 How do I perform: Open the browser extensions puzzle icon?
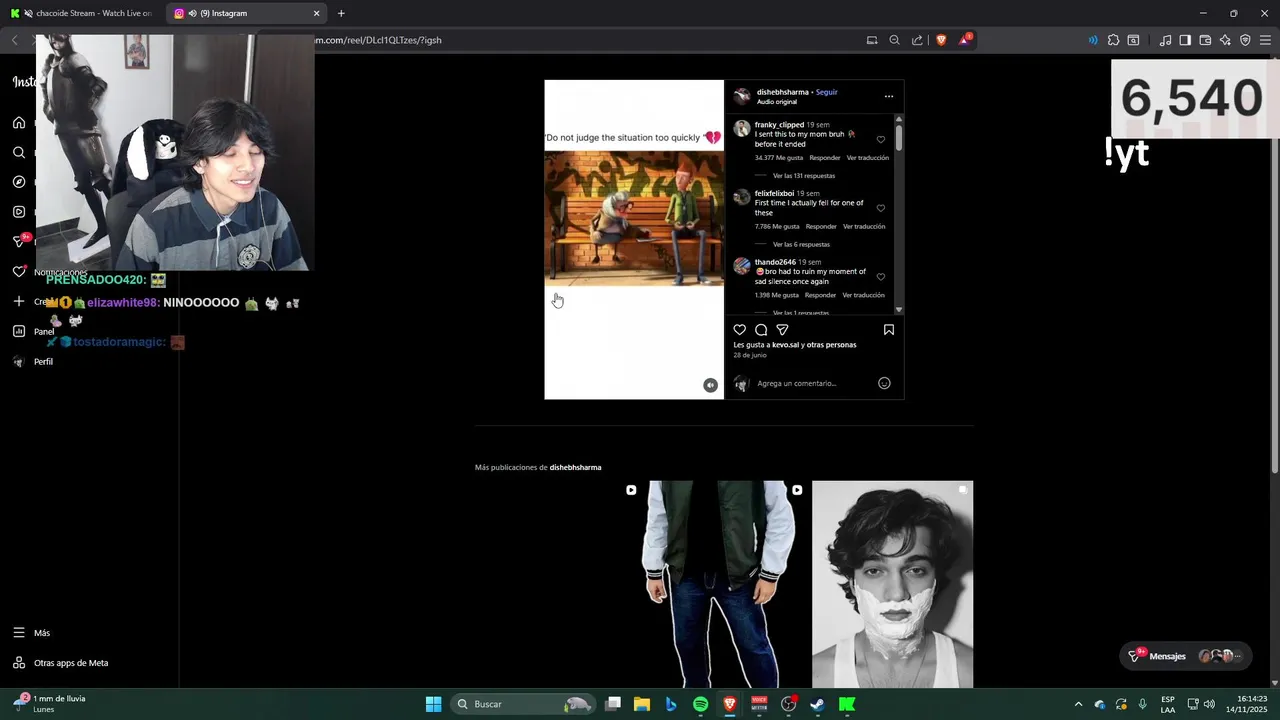coord(1113,40)
